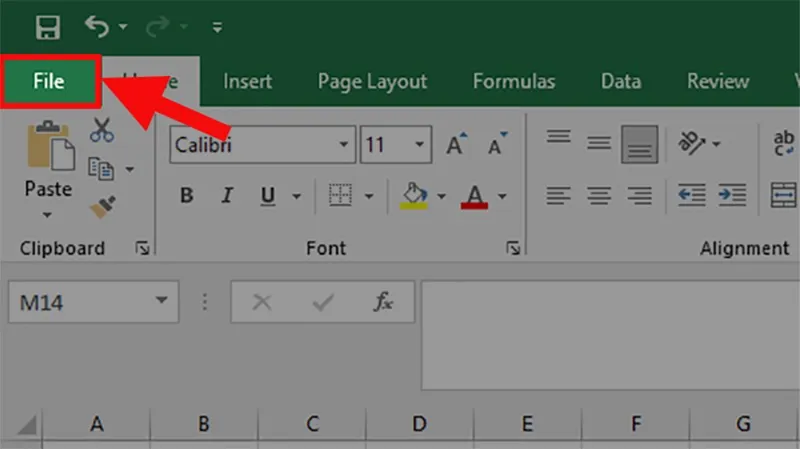
Task: Switch to the Page Layout tab
Action: click(372, 81)
